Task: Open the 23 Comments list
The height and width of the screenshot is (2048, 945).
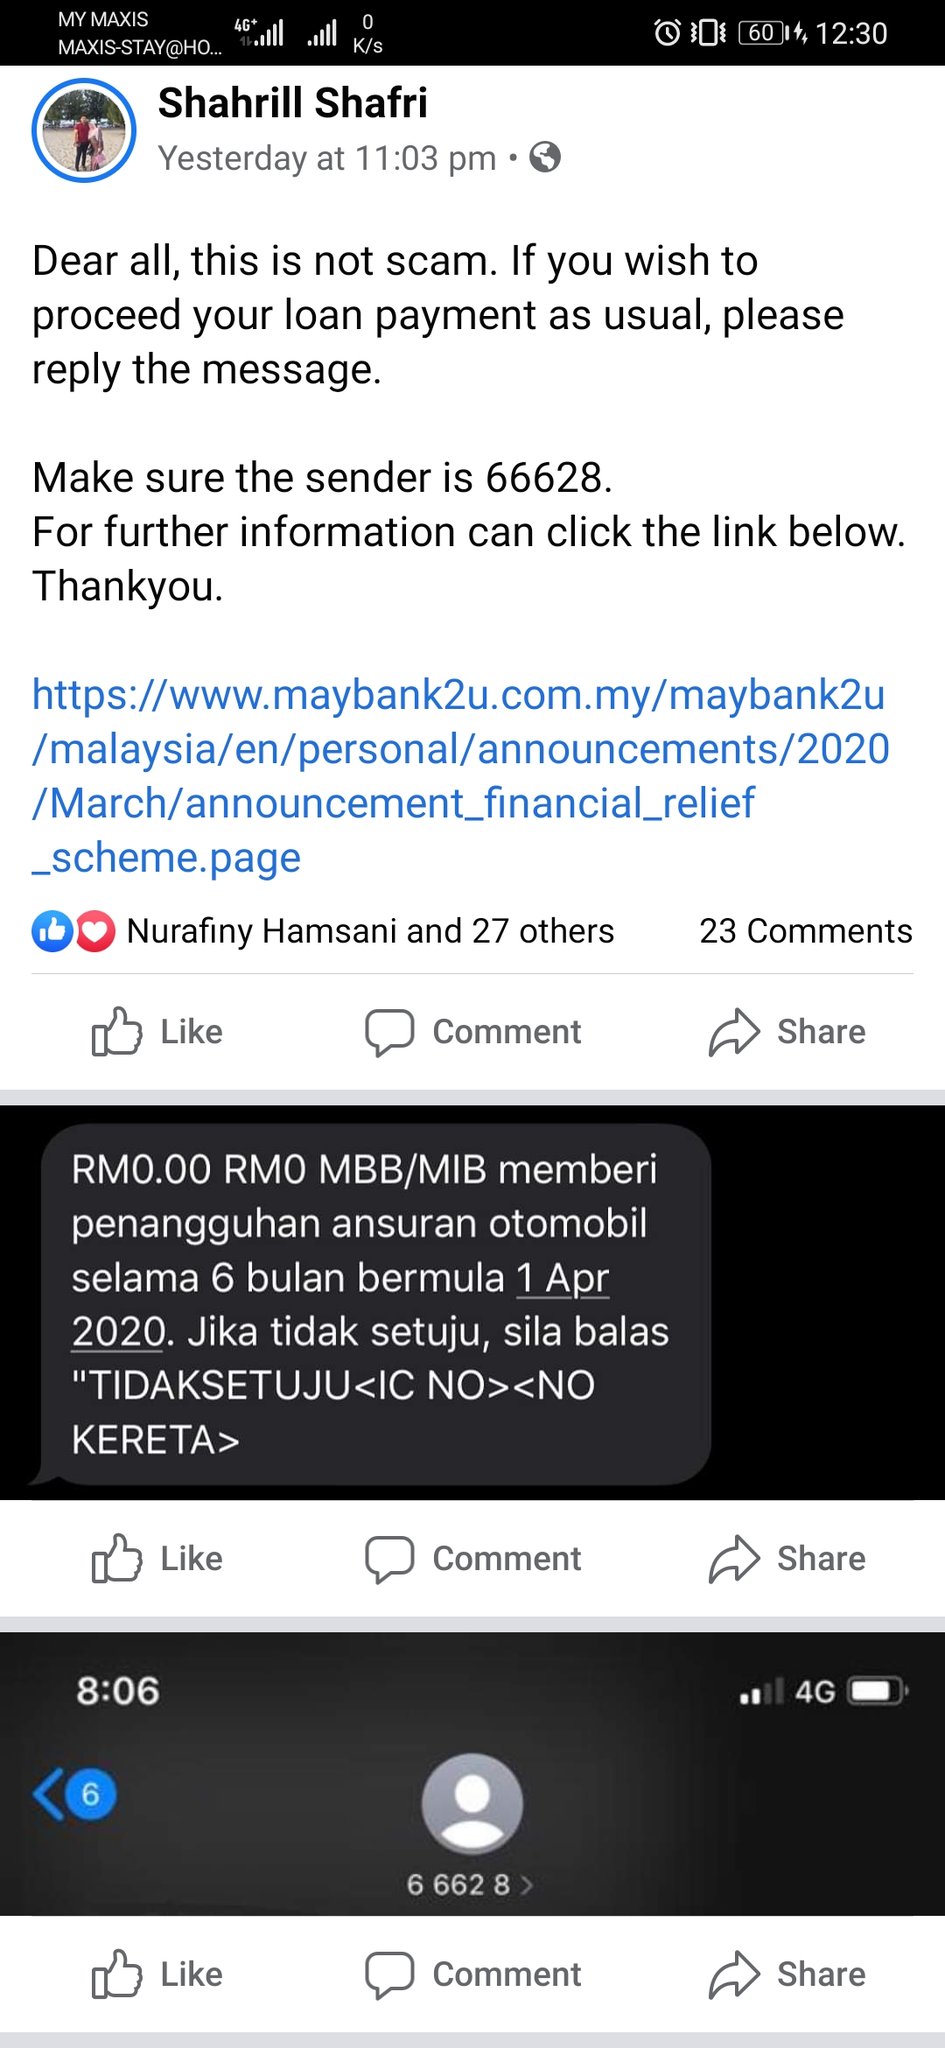Action: coord(805,931)
